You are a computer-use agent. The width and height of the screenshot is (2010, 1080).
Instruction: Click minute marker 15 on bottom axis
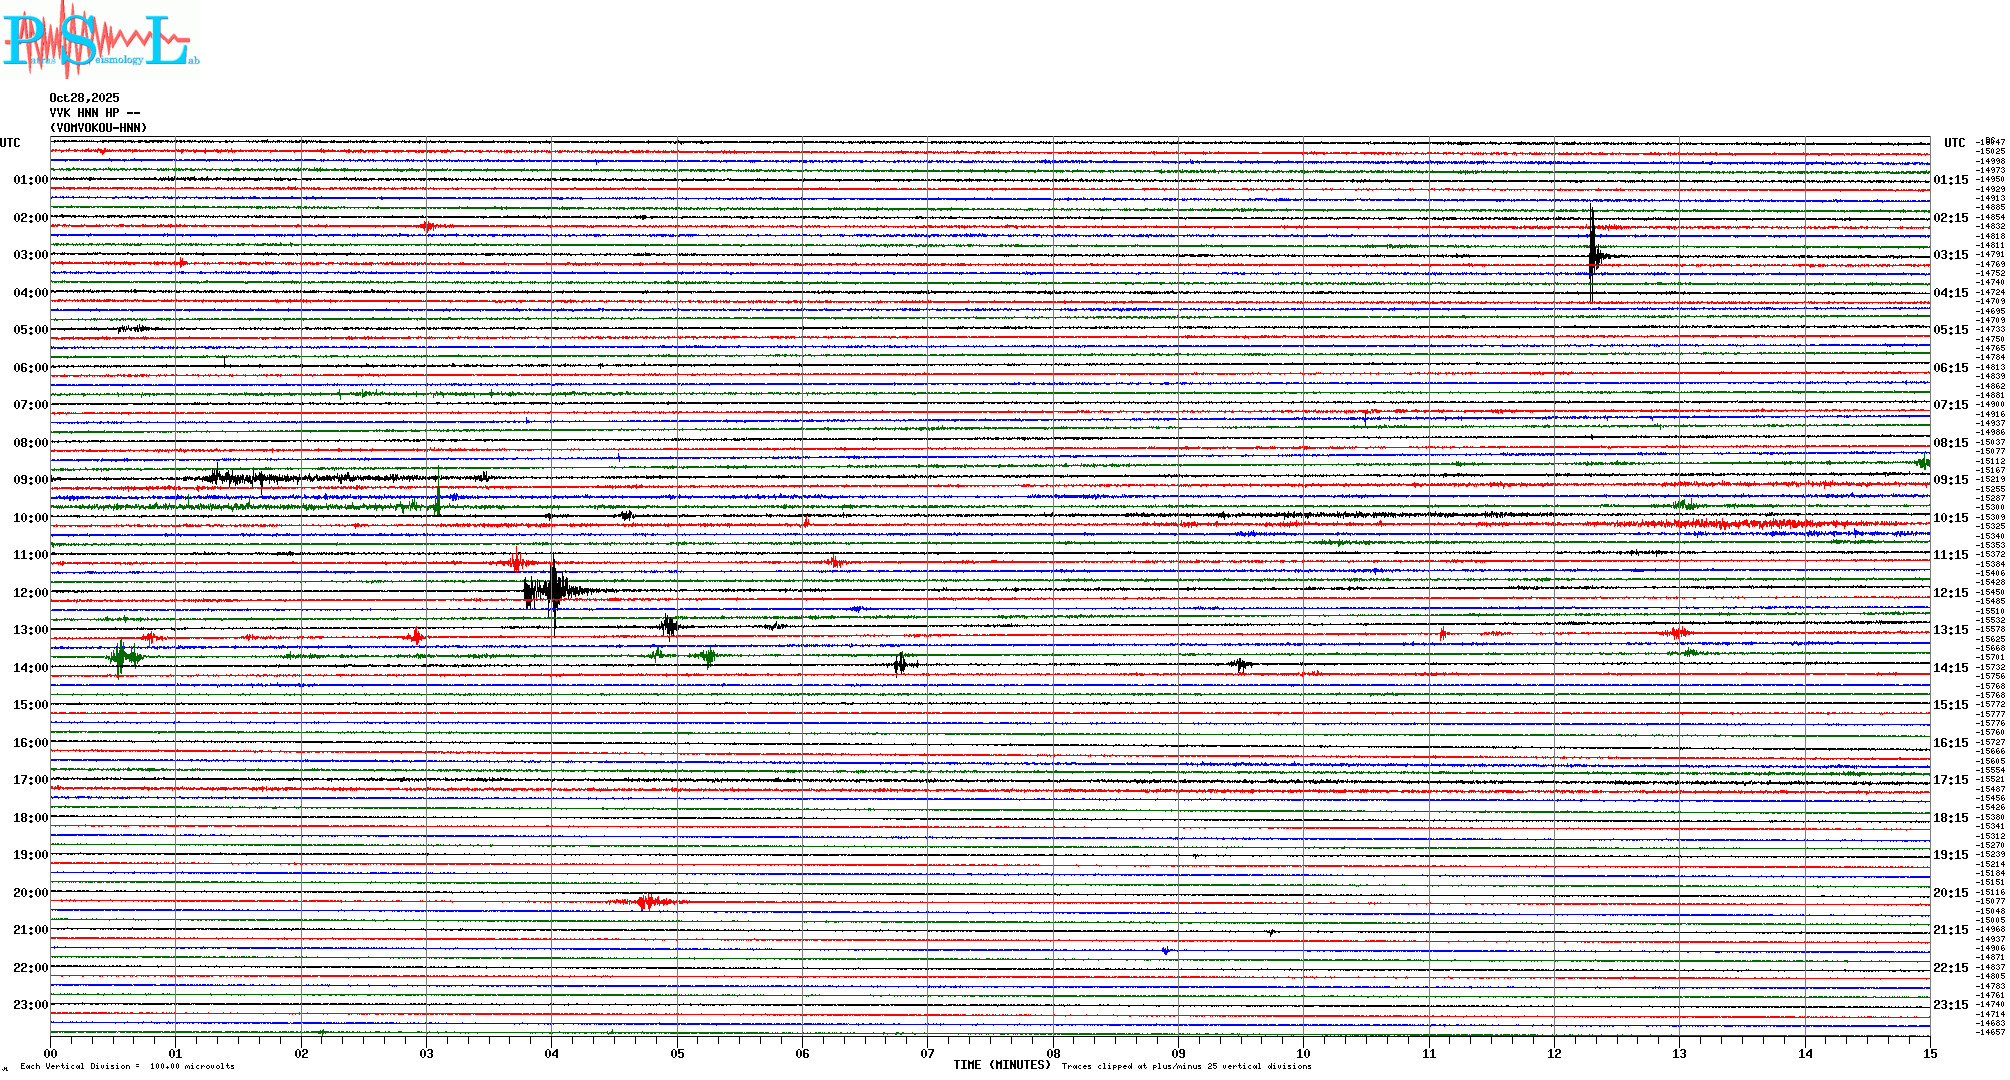point(1929,1053)
